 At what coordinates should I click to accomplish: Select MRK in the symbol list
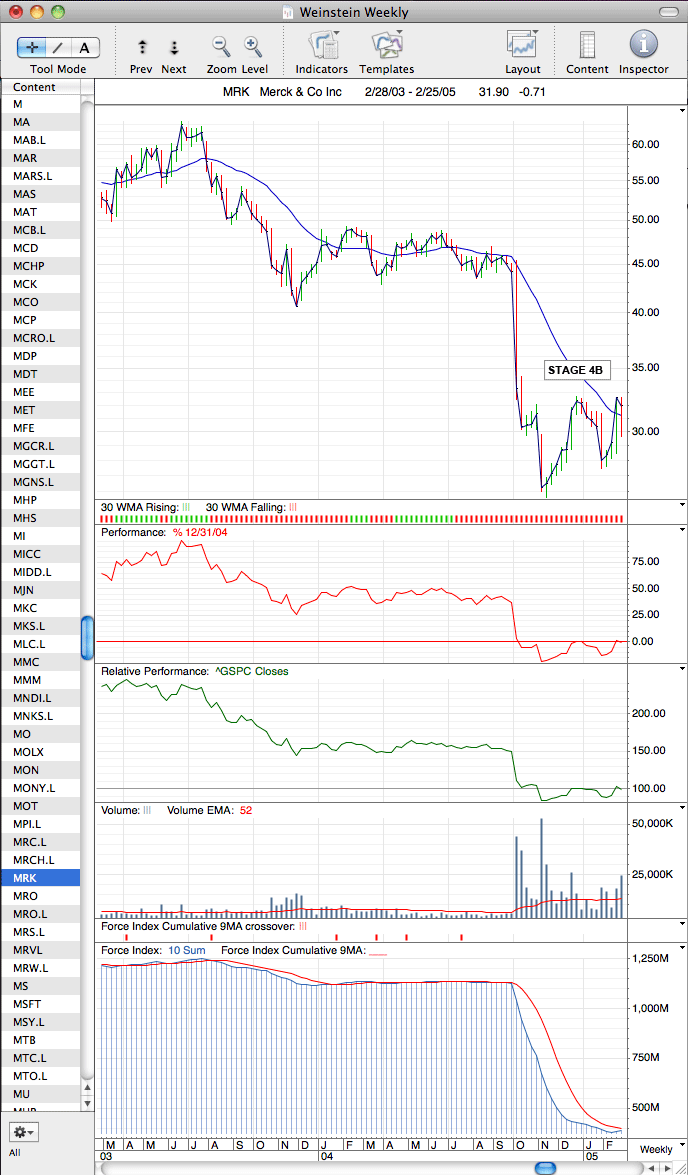[40, 878]
